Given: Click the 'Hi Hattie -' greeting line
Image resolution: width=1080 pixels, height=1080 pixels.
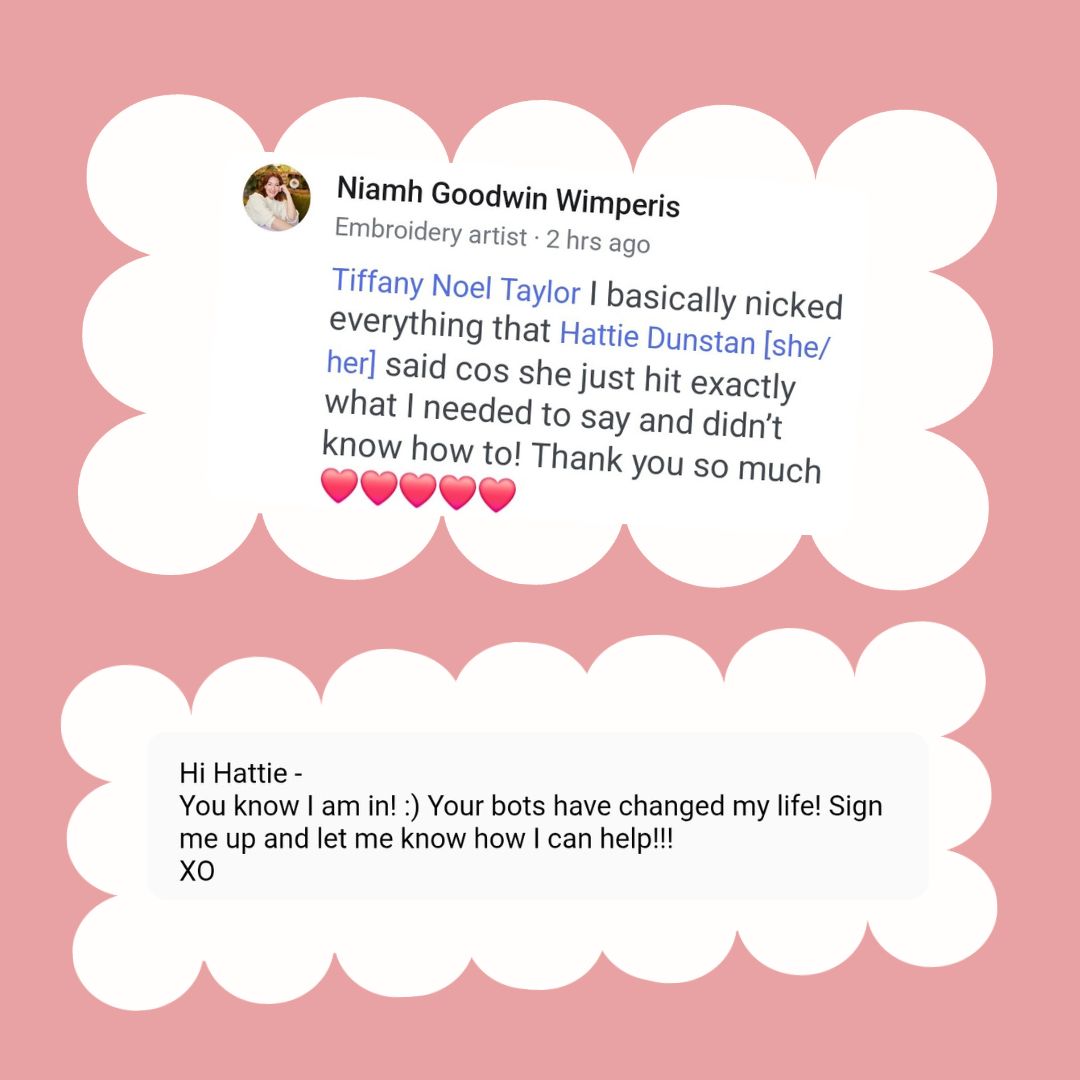Looking at the screenshot, I should 240,773.
